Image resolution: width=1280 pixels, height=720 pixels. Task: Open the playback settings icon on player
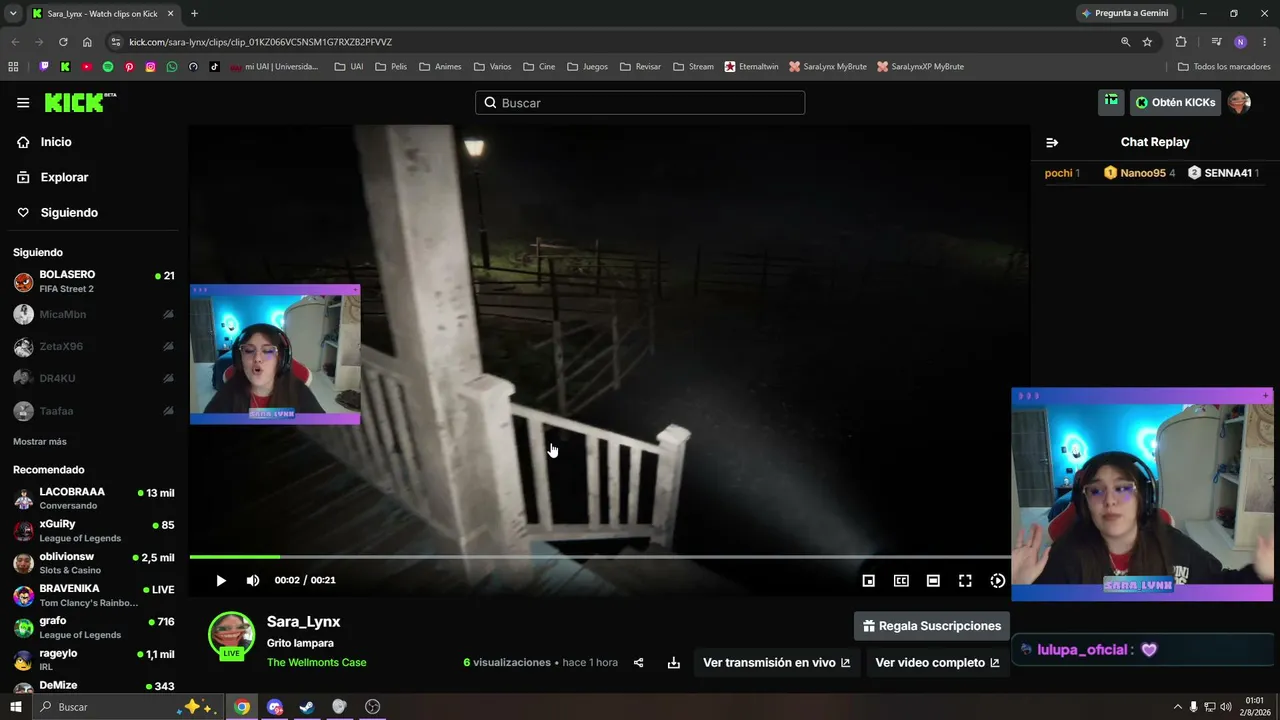tap(997, 581)
